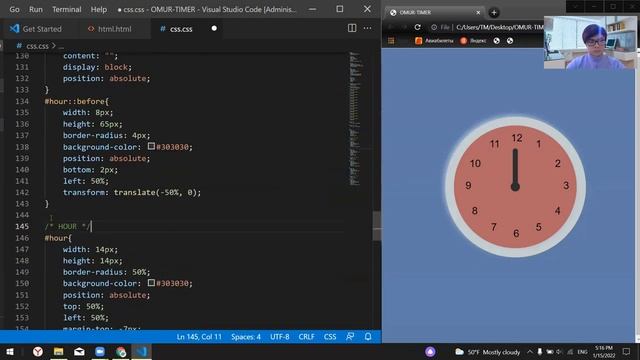Viewport: 640px width, 360px height.
Task: Click the purple Alice assistant tray icon
Action: coord(430,351)
